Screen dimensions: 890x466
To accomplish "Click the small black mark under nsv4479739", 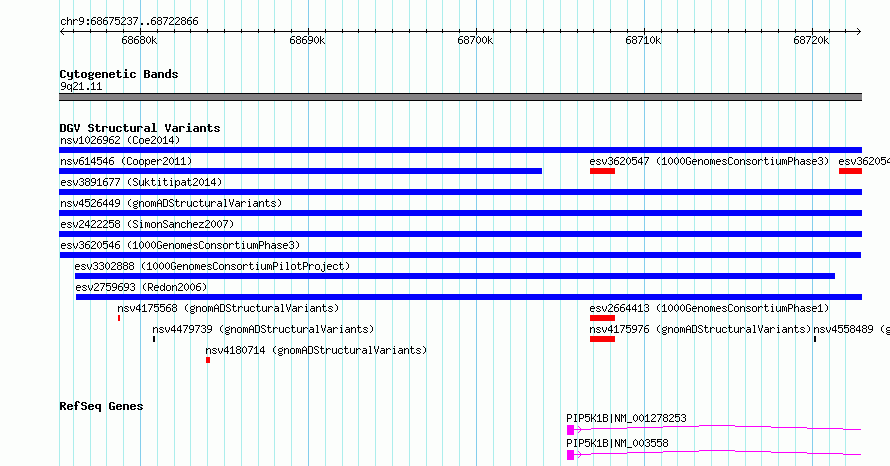I will click(x=154, y=339).
